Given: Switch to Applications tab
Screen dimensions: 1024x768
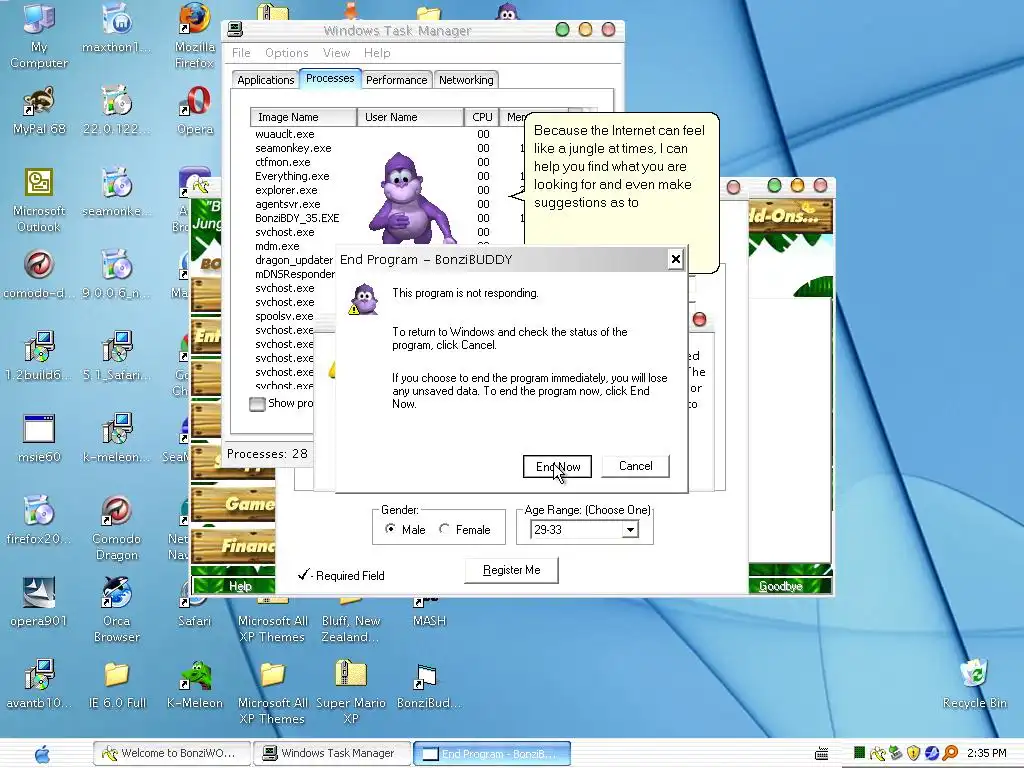Looking at the screenshot, I should click(265, 80).
